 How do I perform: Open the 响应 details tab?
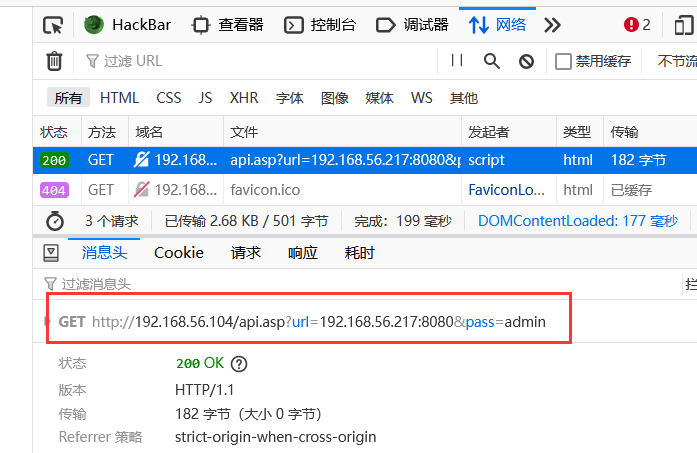(x=302, y=253)
